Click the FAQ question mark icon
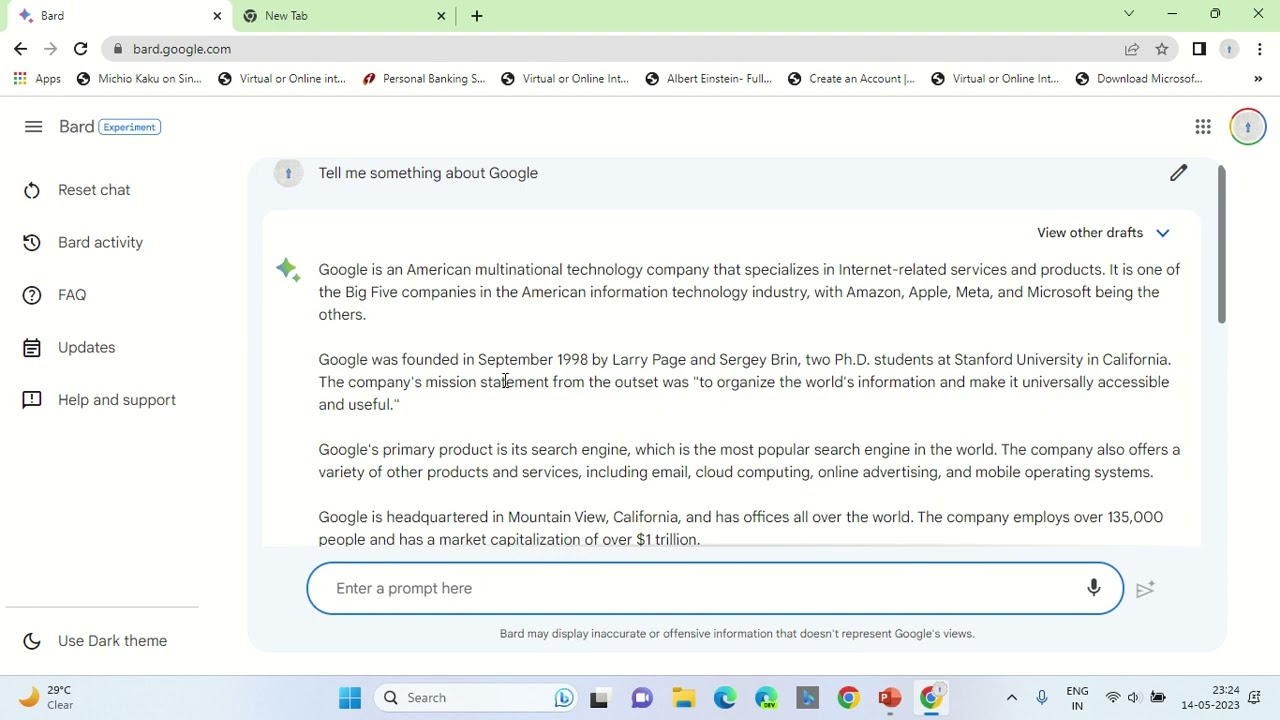The image size is (1280, 720). pos(32,295)
